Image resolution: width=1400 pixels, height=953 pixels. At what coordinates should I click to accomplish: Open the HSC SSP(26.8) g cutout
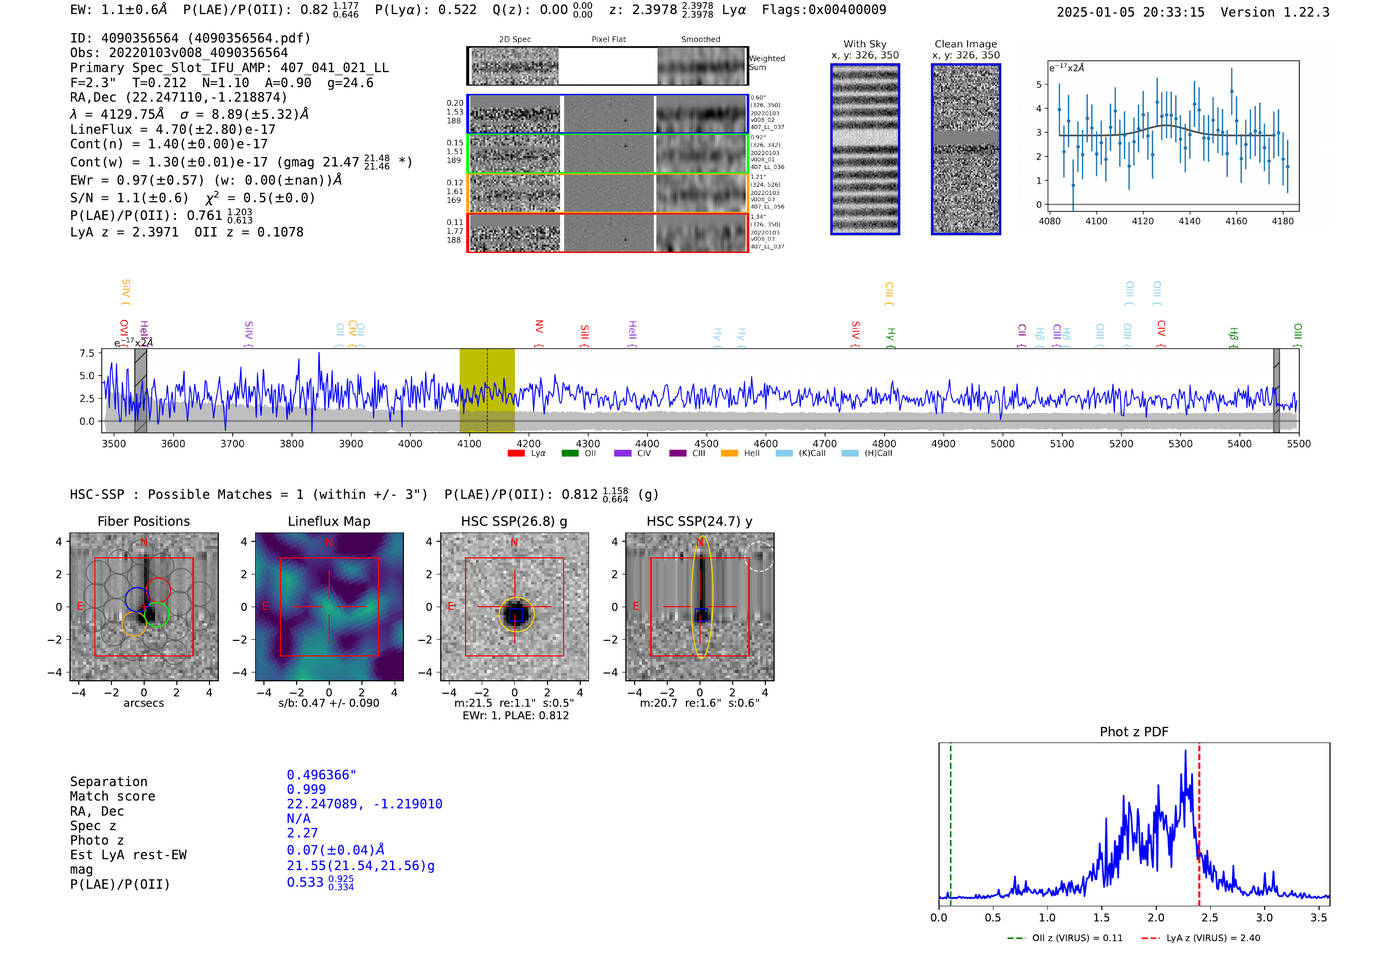coord(514,606)
